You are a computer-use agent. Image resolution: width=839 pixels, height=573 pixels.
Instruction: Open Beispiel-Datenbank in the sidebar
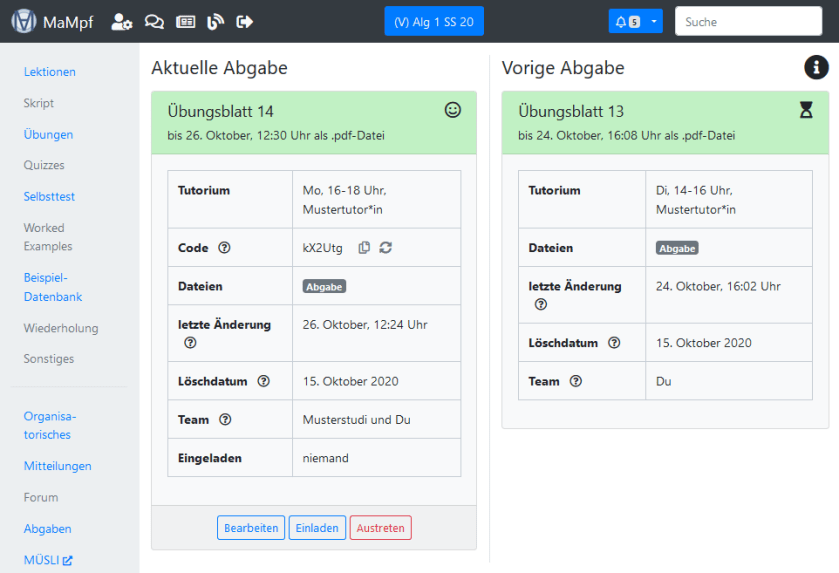53,287
